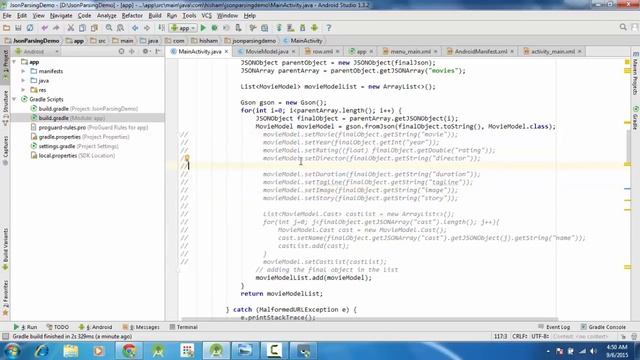The width and height of the screenshot is (640, 360).
Task: Click the Synchronize toolbar icon
Action: point(30,28)
